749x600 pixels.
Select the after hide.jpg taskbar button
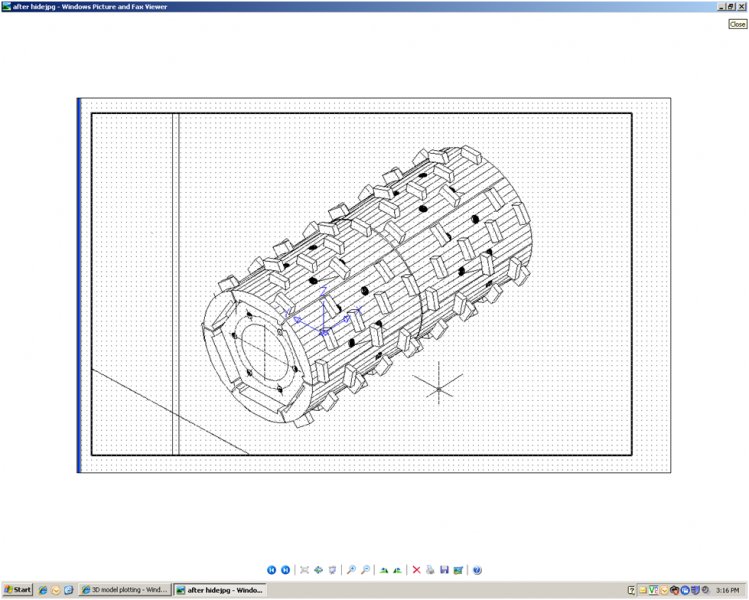[x=220, y=590]
